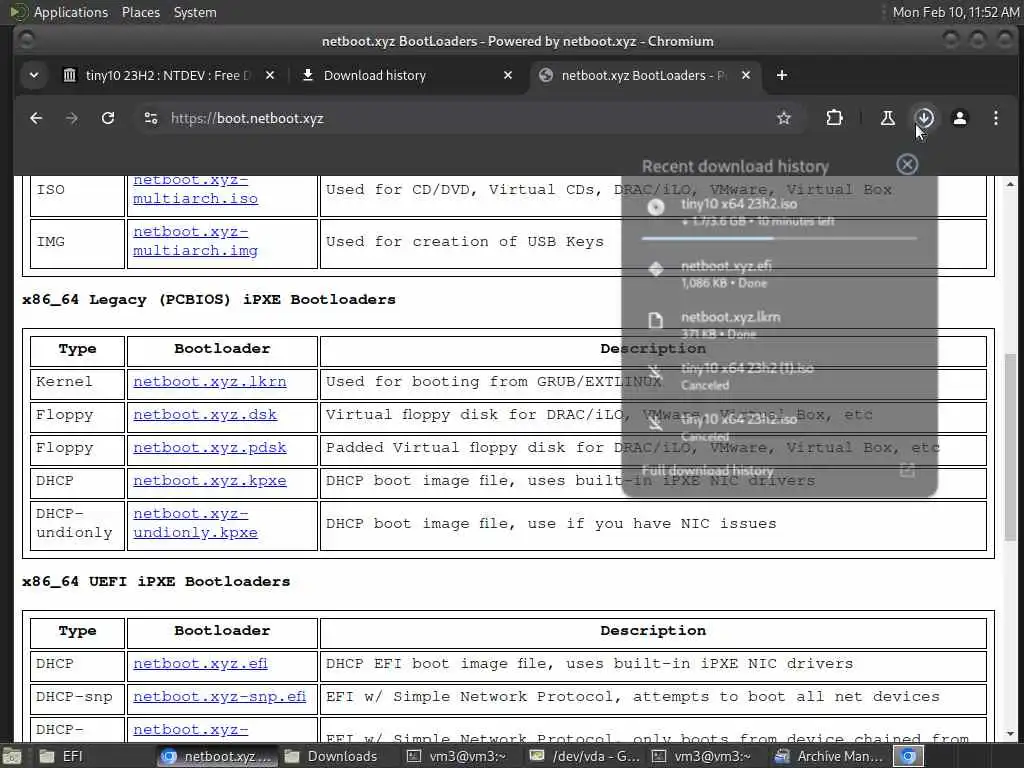Bookmark this page with the star icon
This screenshot has width=1024, height=768.
pos(784,118)
